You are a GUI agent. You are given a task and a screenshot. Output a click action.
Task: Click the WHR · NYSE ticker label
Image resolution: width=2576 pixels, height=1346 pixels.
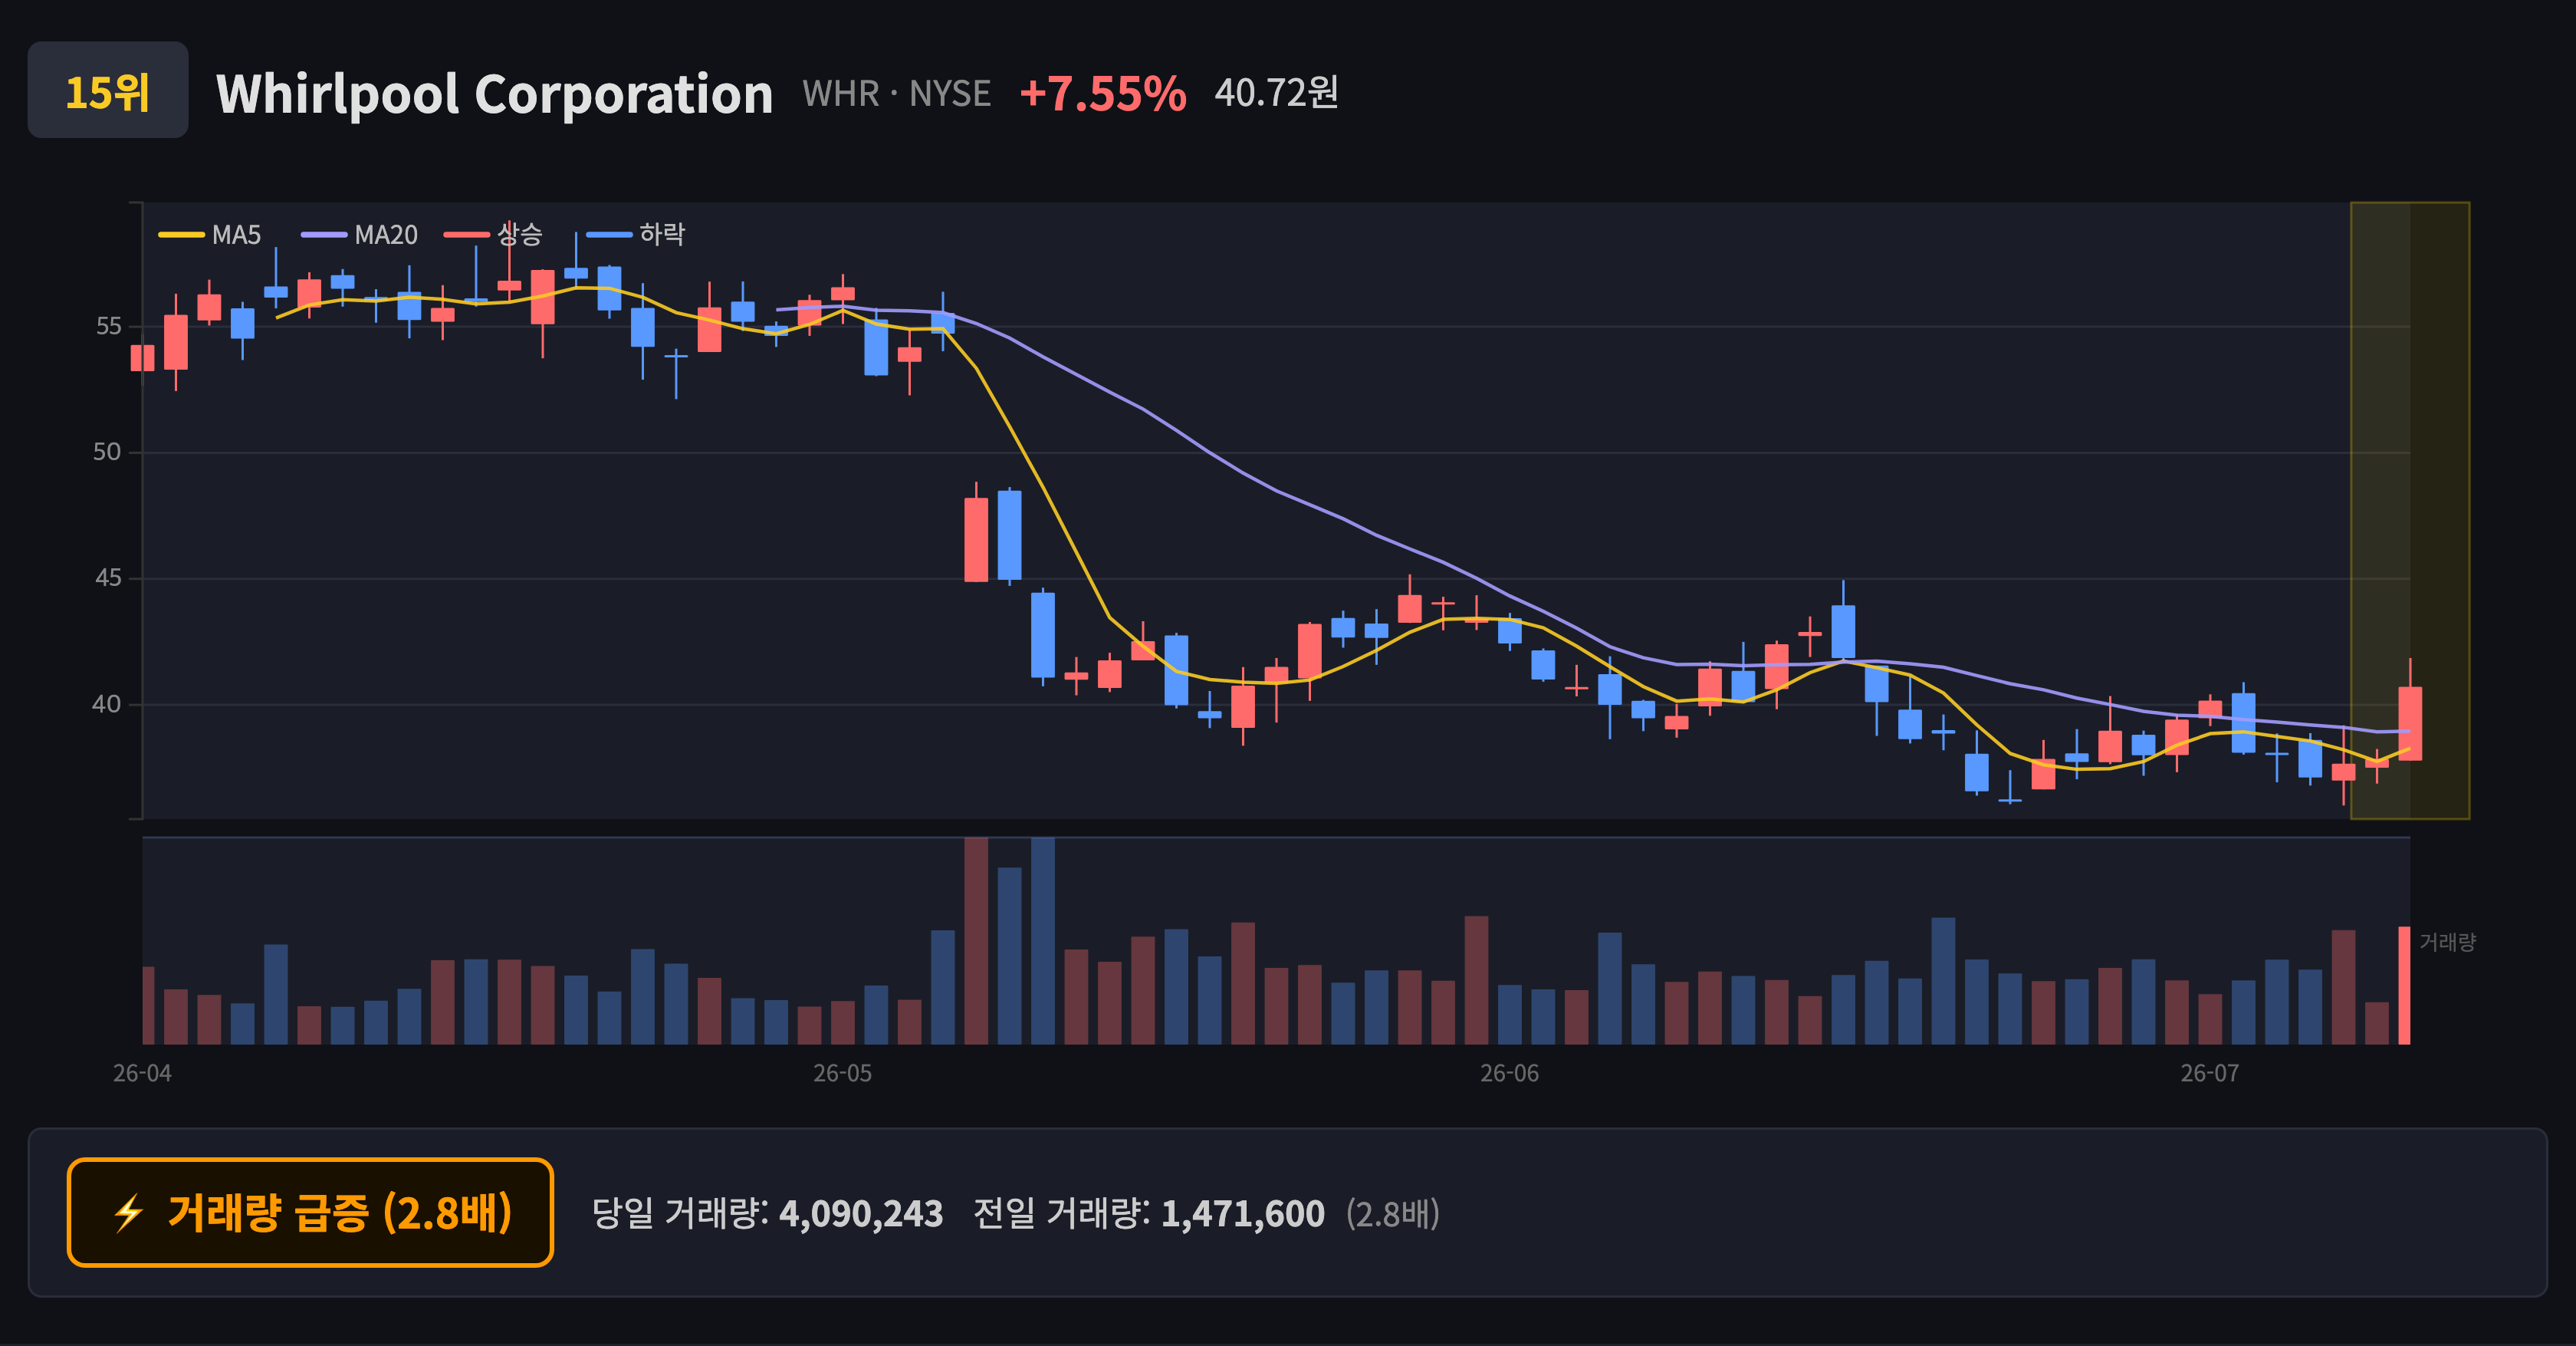point(896,94)
